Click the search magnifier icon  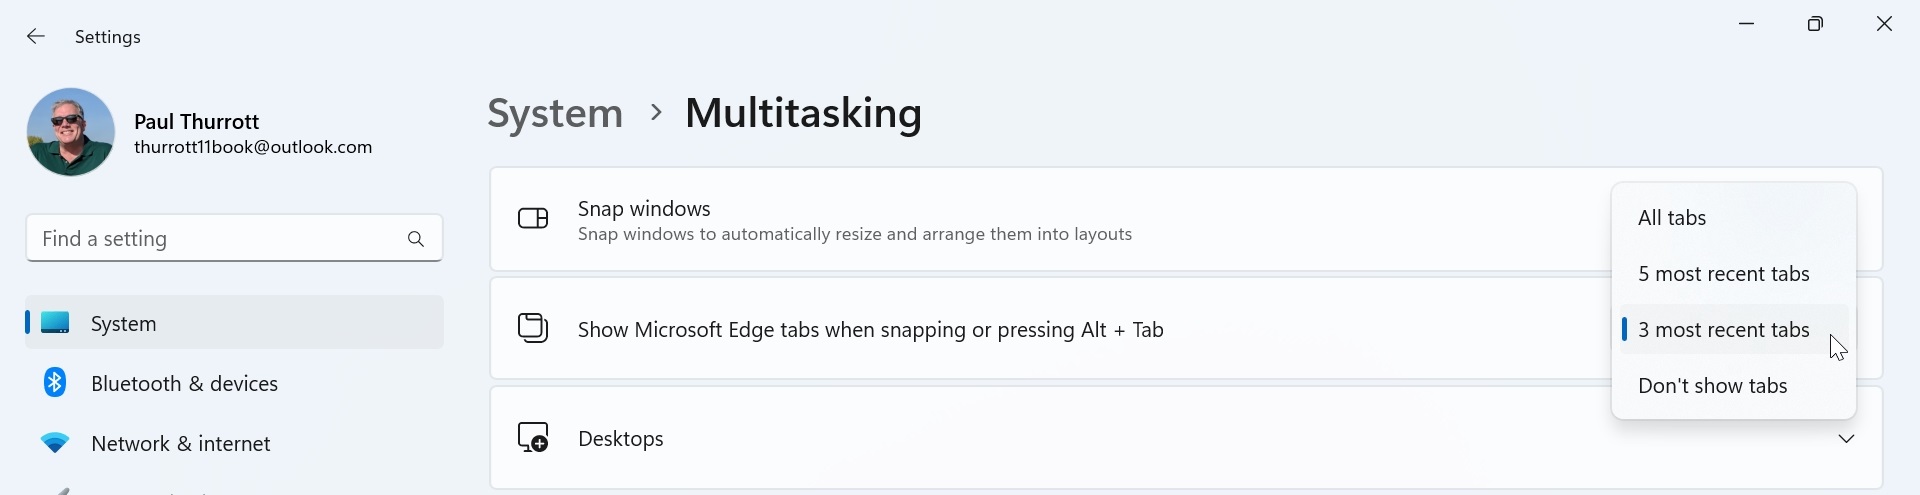point(416,239)
